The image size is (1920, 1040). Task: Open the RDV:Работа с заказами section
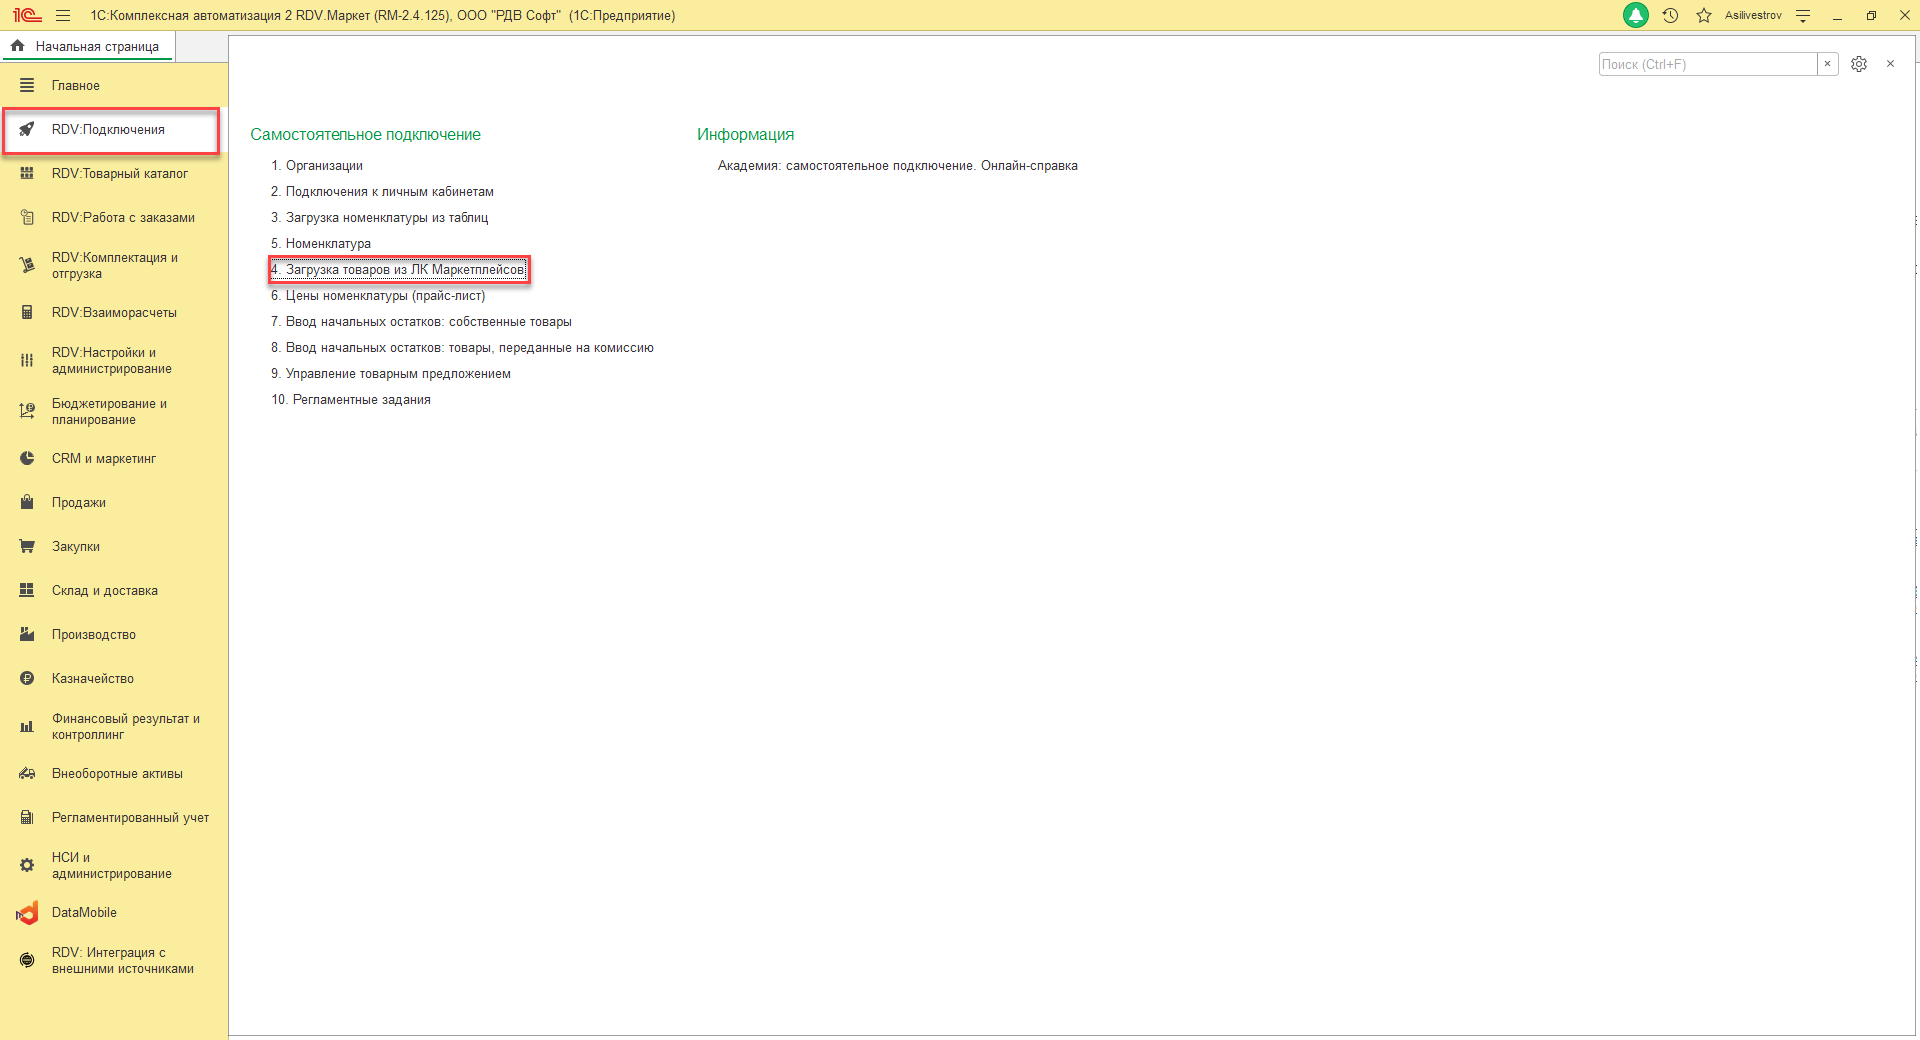tap(114, 217)
